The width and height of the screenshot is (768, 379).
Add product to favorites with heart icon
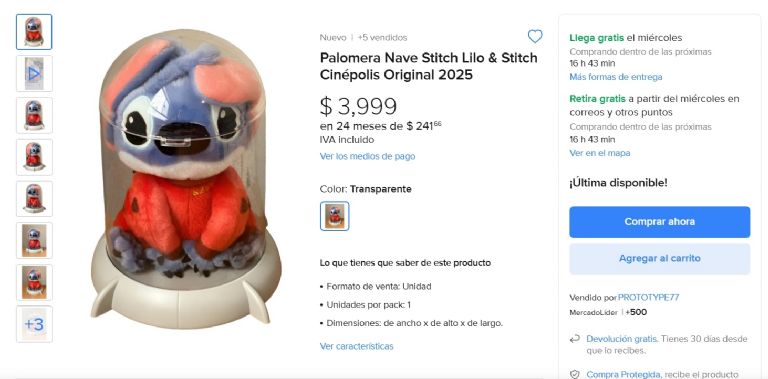pos(535,36)
